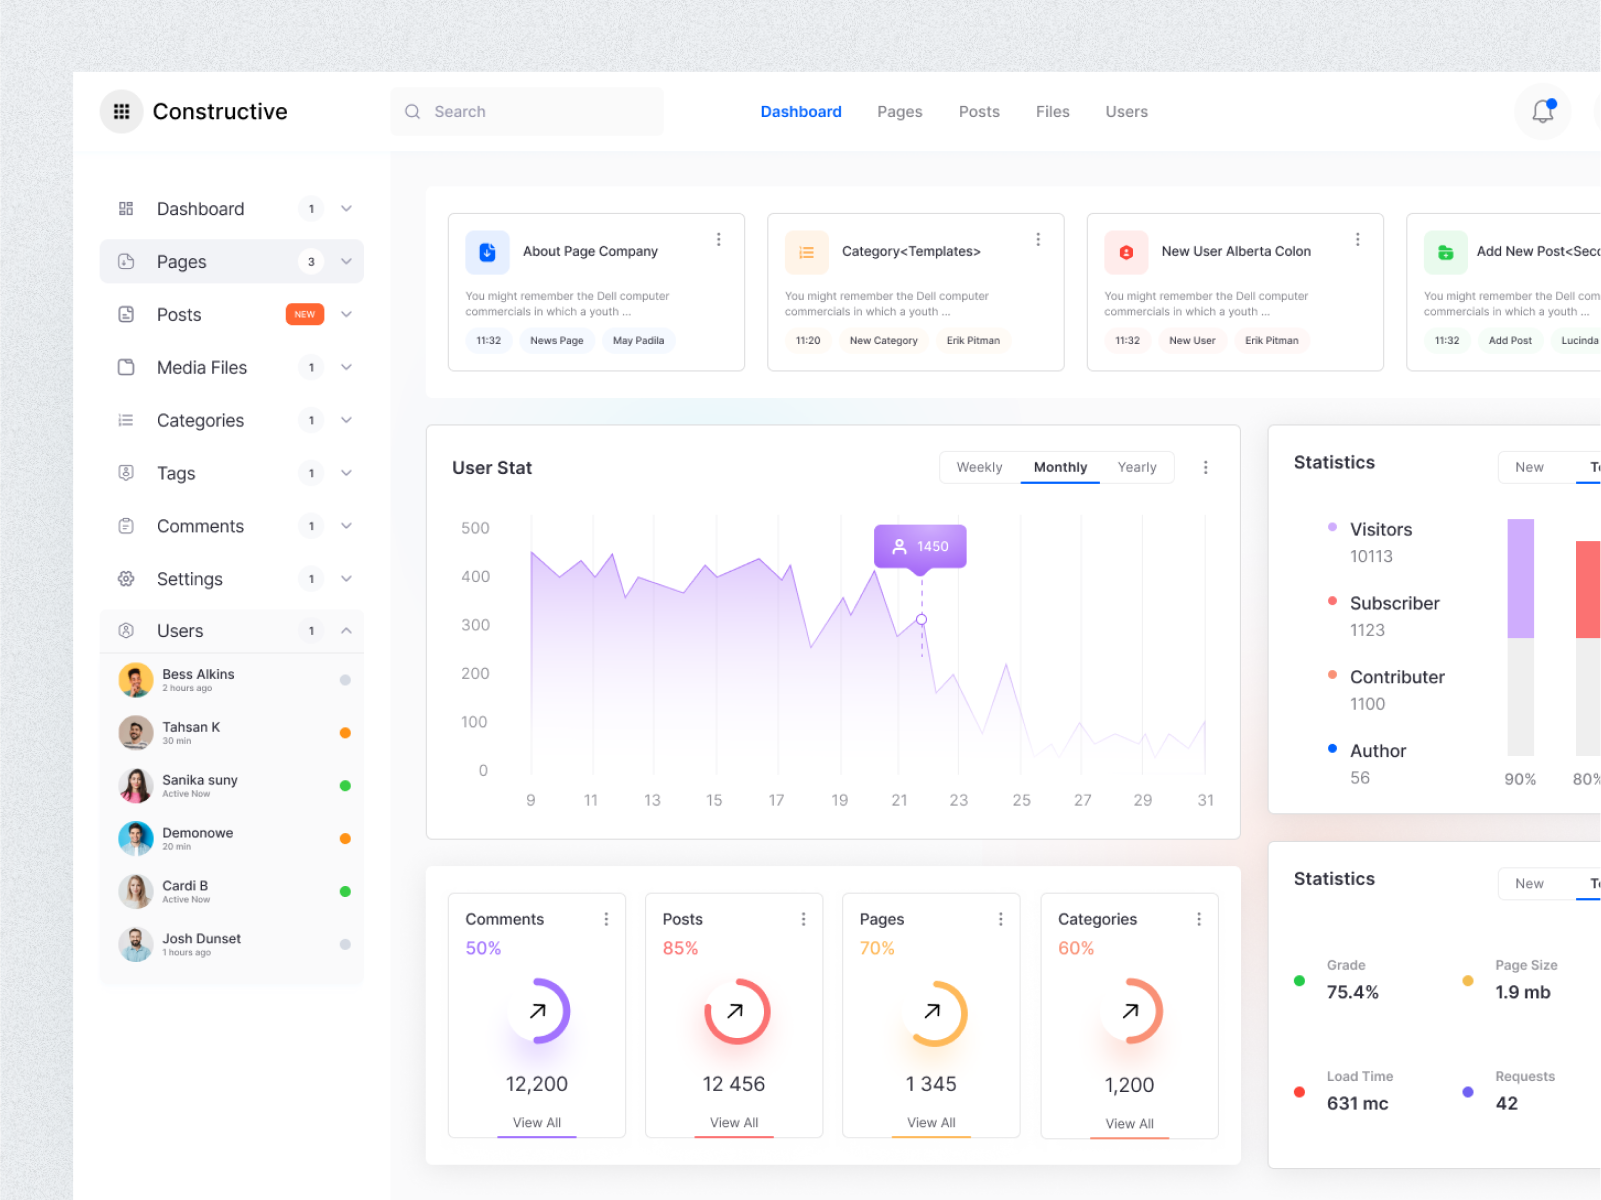
Task: Click the Comments sidebar icon
Action: tap(125, 525)
